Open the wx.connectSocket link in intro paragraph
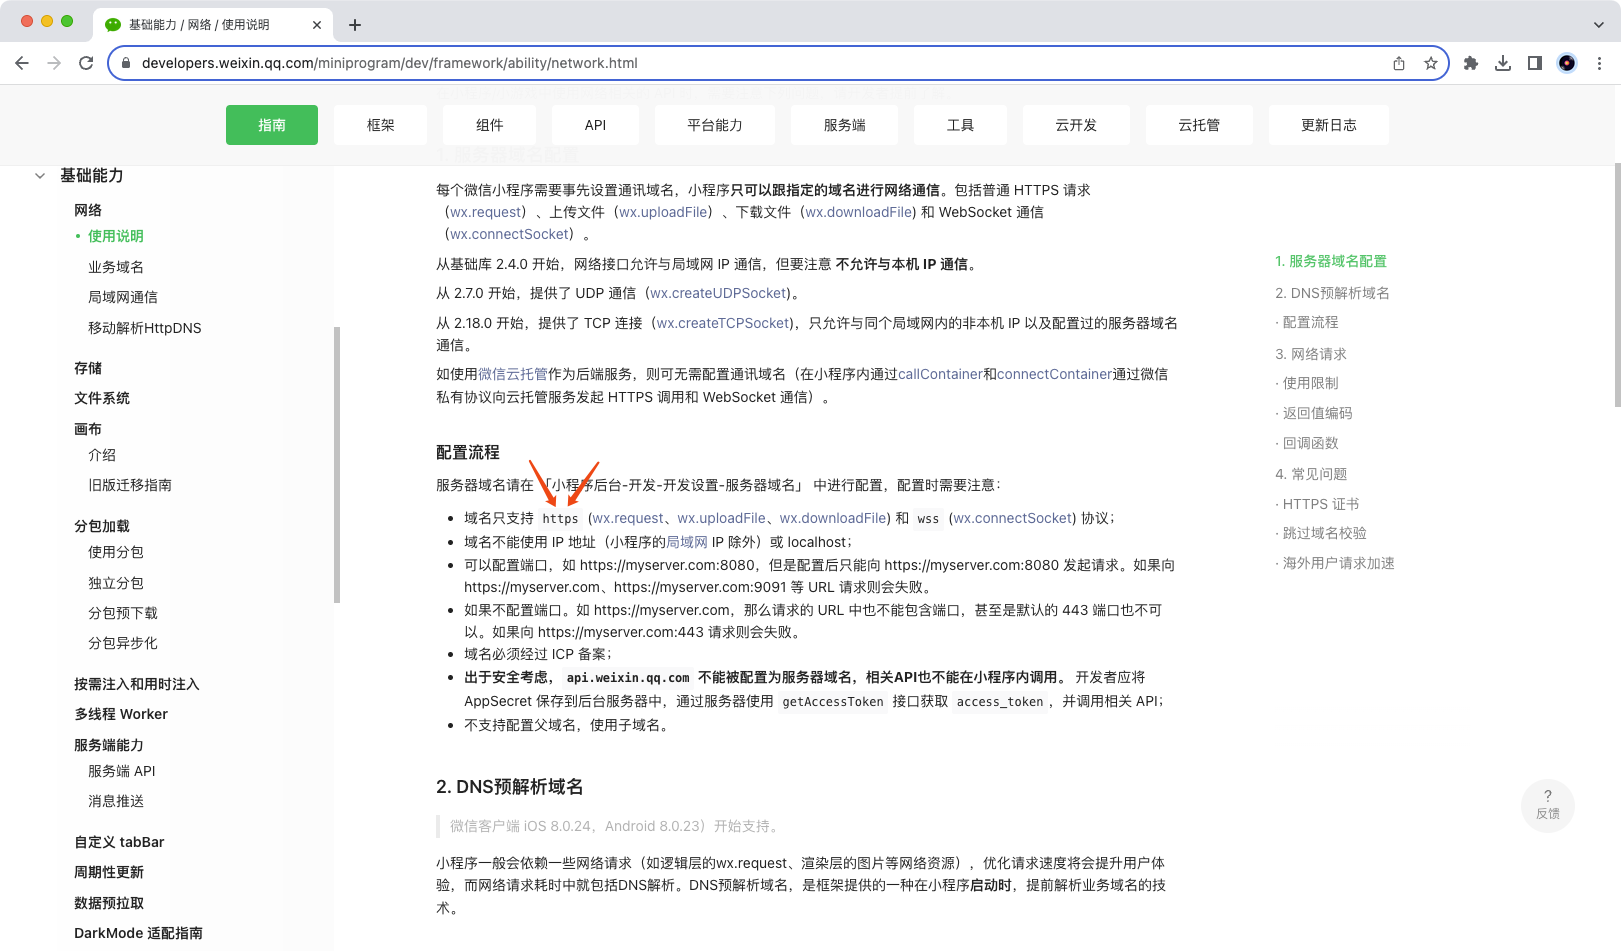Image resolution: width=1621 pixels, height=951 pixels. coord(509,234)
